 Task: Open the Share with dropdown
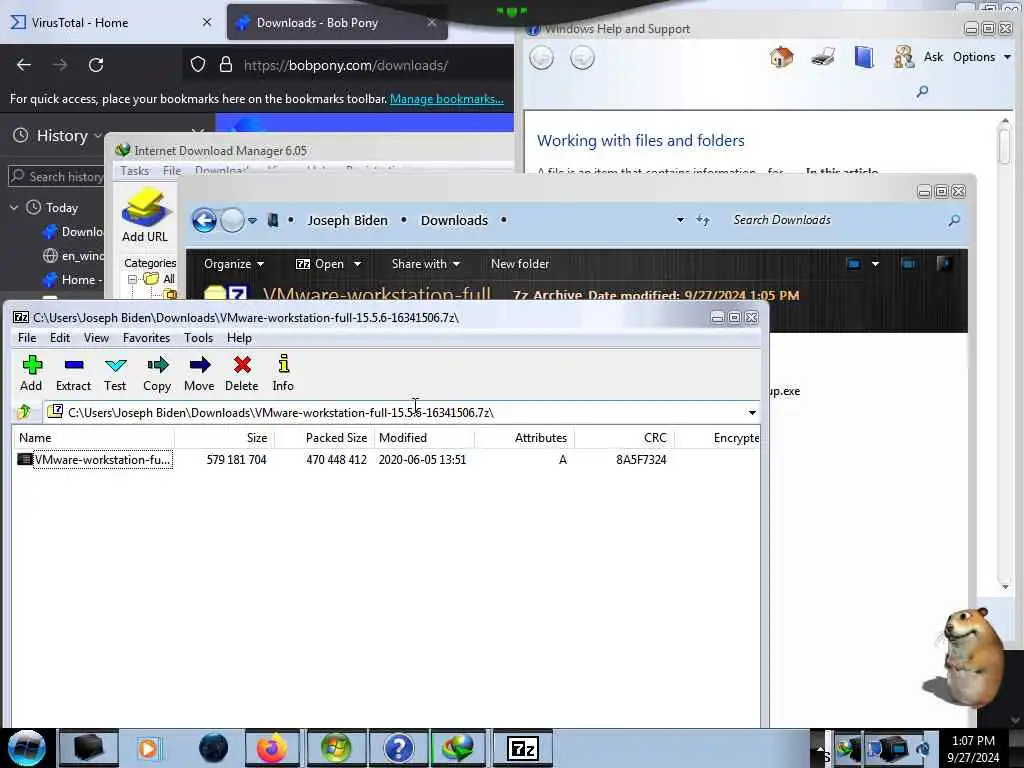pyautogui.click(x=426, y=264)
